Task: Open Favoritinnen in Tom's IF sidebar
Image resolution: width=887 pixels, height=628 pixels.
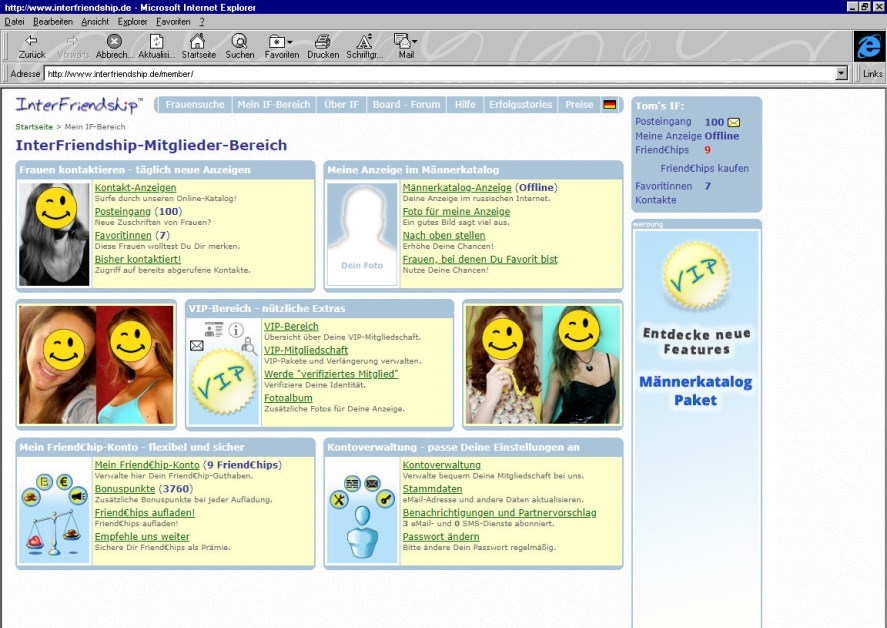Action: coord(663,186)
